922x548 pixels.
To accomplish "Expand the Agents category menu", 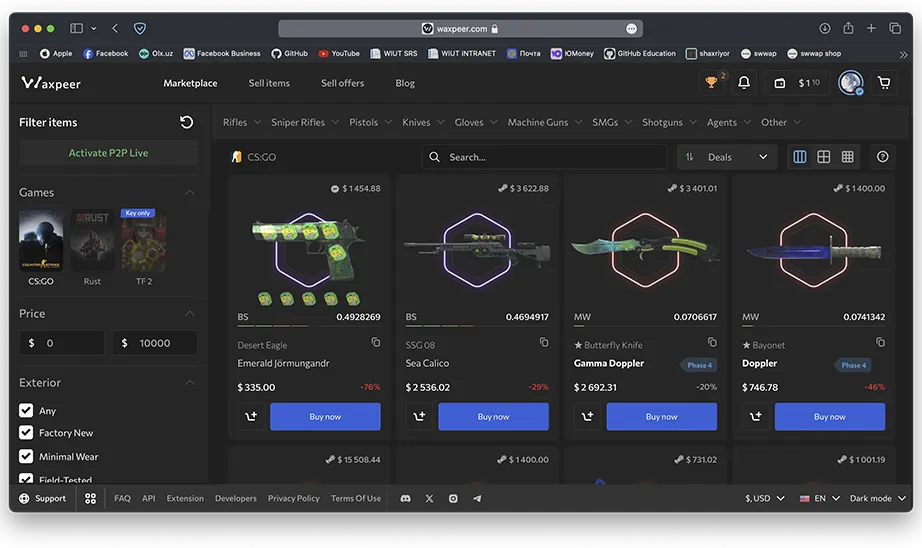I will coord(729,122).
